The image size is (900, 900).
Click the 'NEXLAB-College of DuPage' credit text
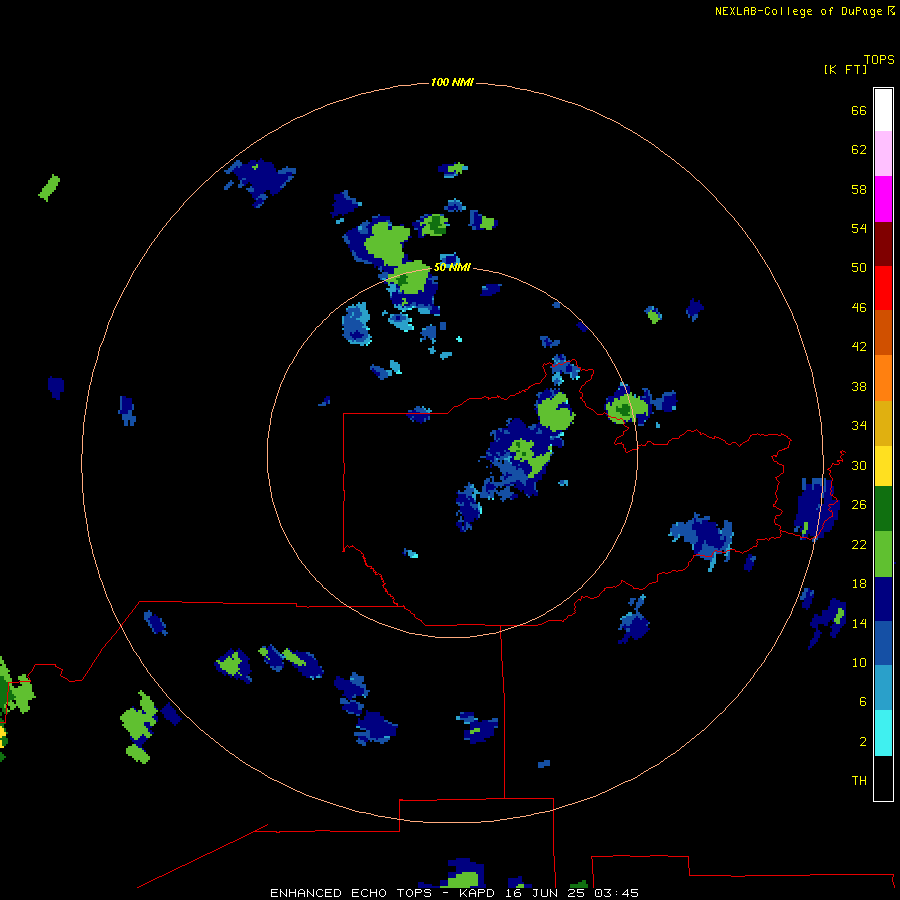click(798, 11)
